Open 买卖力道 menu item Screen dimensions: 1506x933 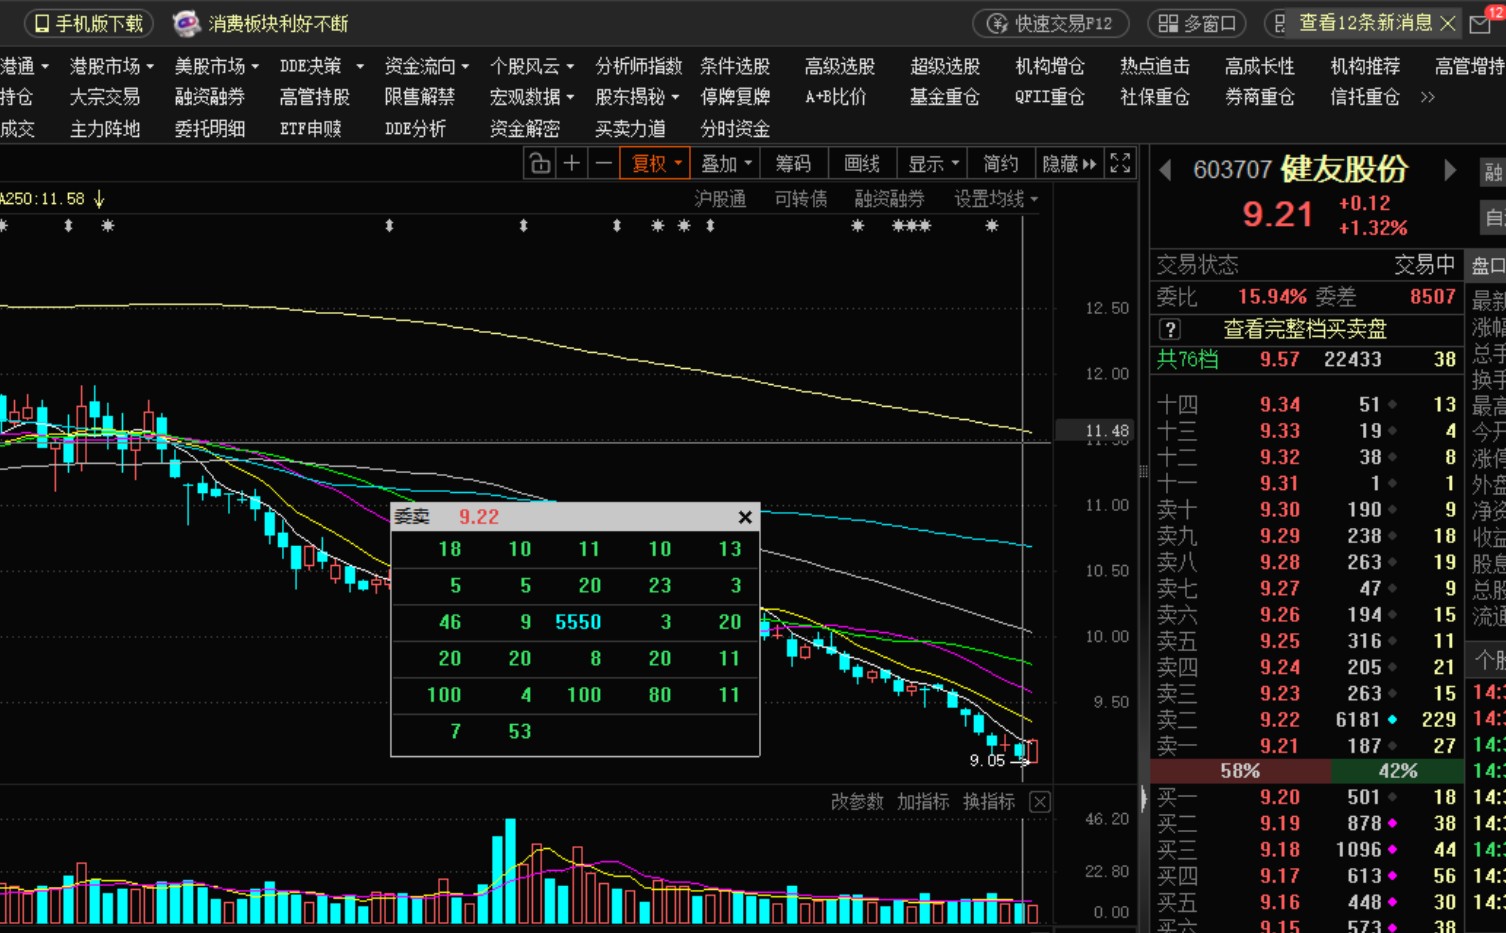click(x=630, y=129)
